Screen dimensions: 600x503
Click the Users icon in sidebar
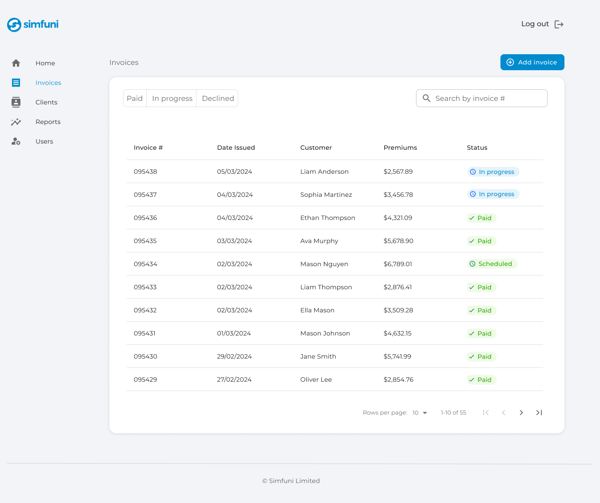16,141
